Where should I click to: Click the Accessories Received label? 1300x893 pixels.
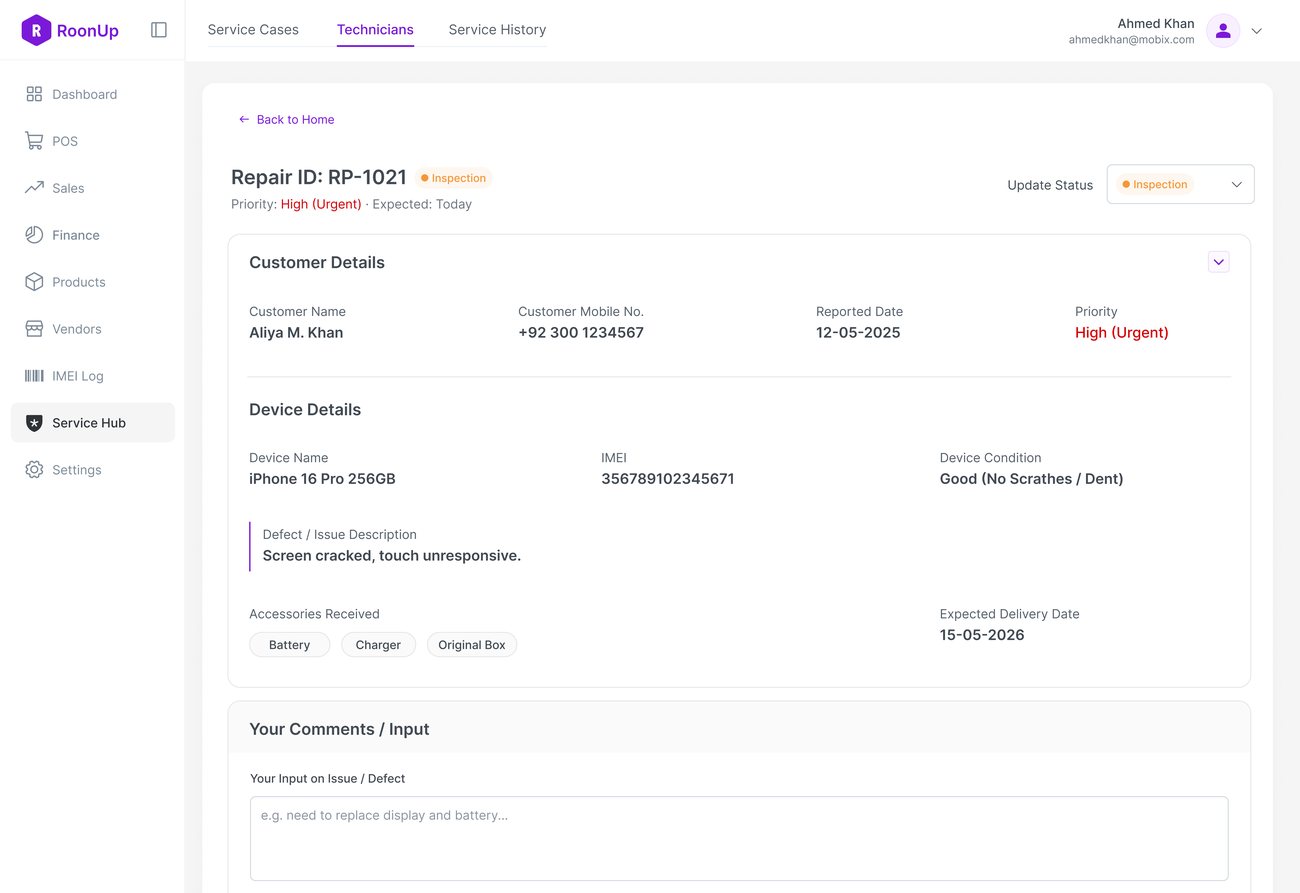[314, 614]
